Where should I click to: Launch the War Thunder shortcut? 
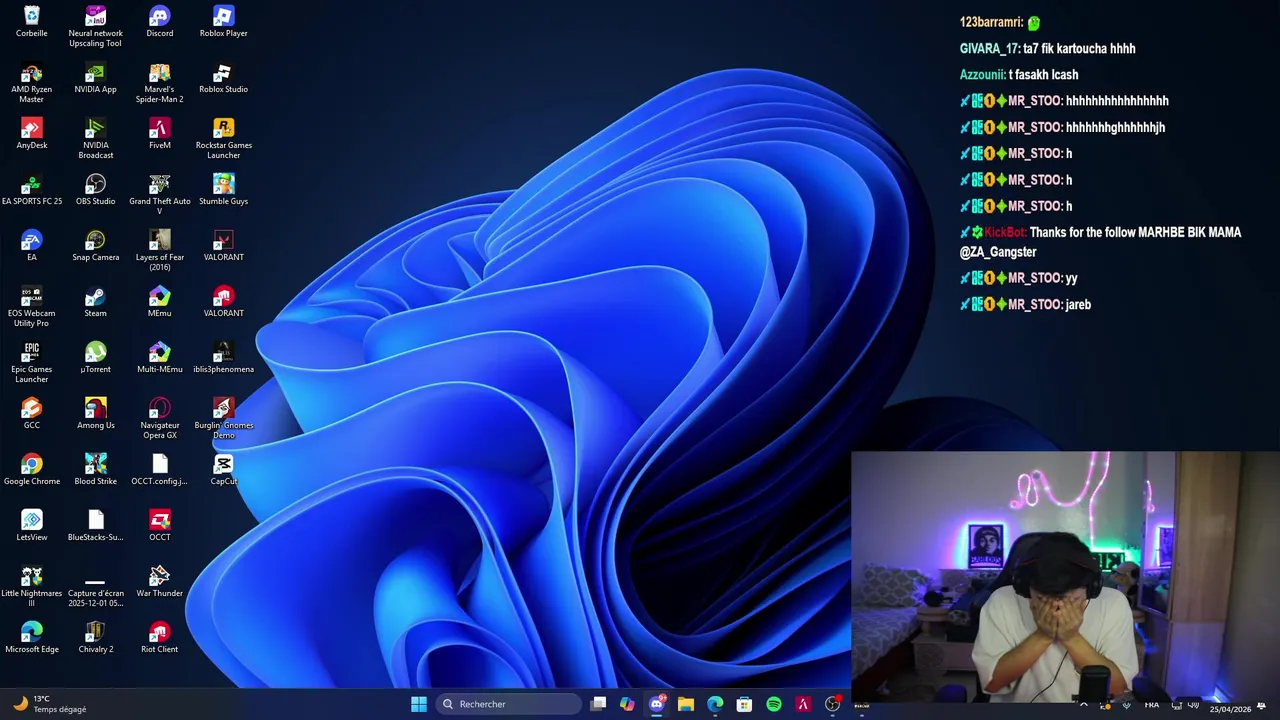160,582
